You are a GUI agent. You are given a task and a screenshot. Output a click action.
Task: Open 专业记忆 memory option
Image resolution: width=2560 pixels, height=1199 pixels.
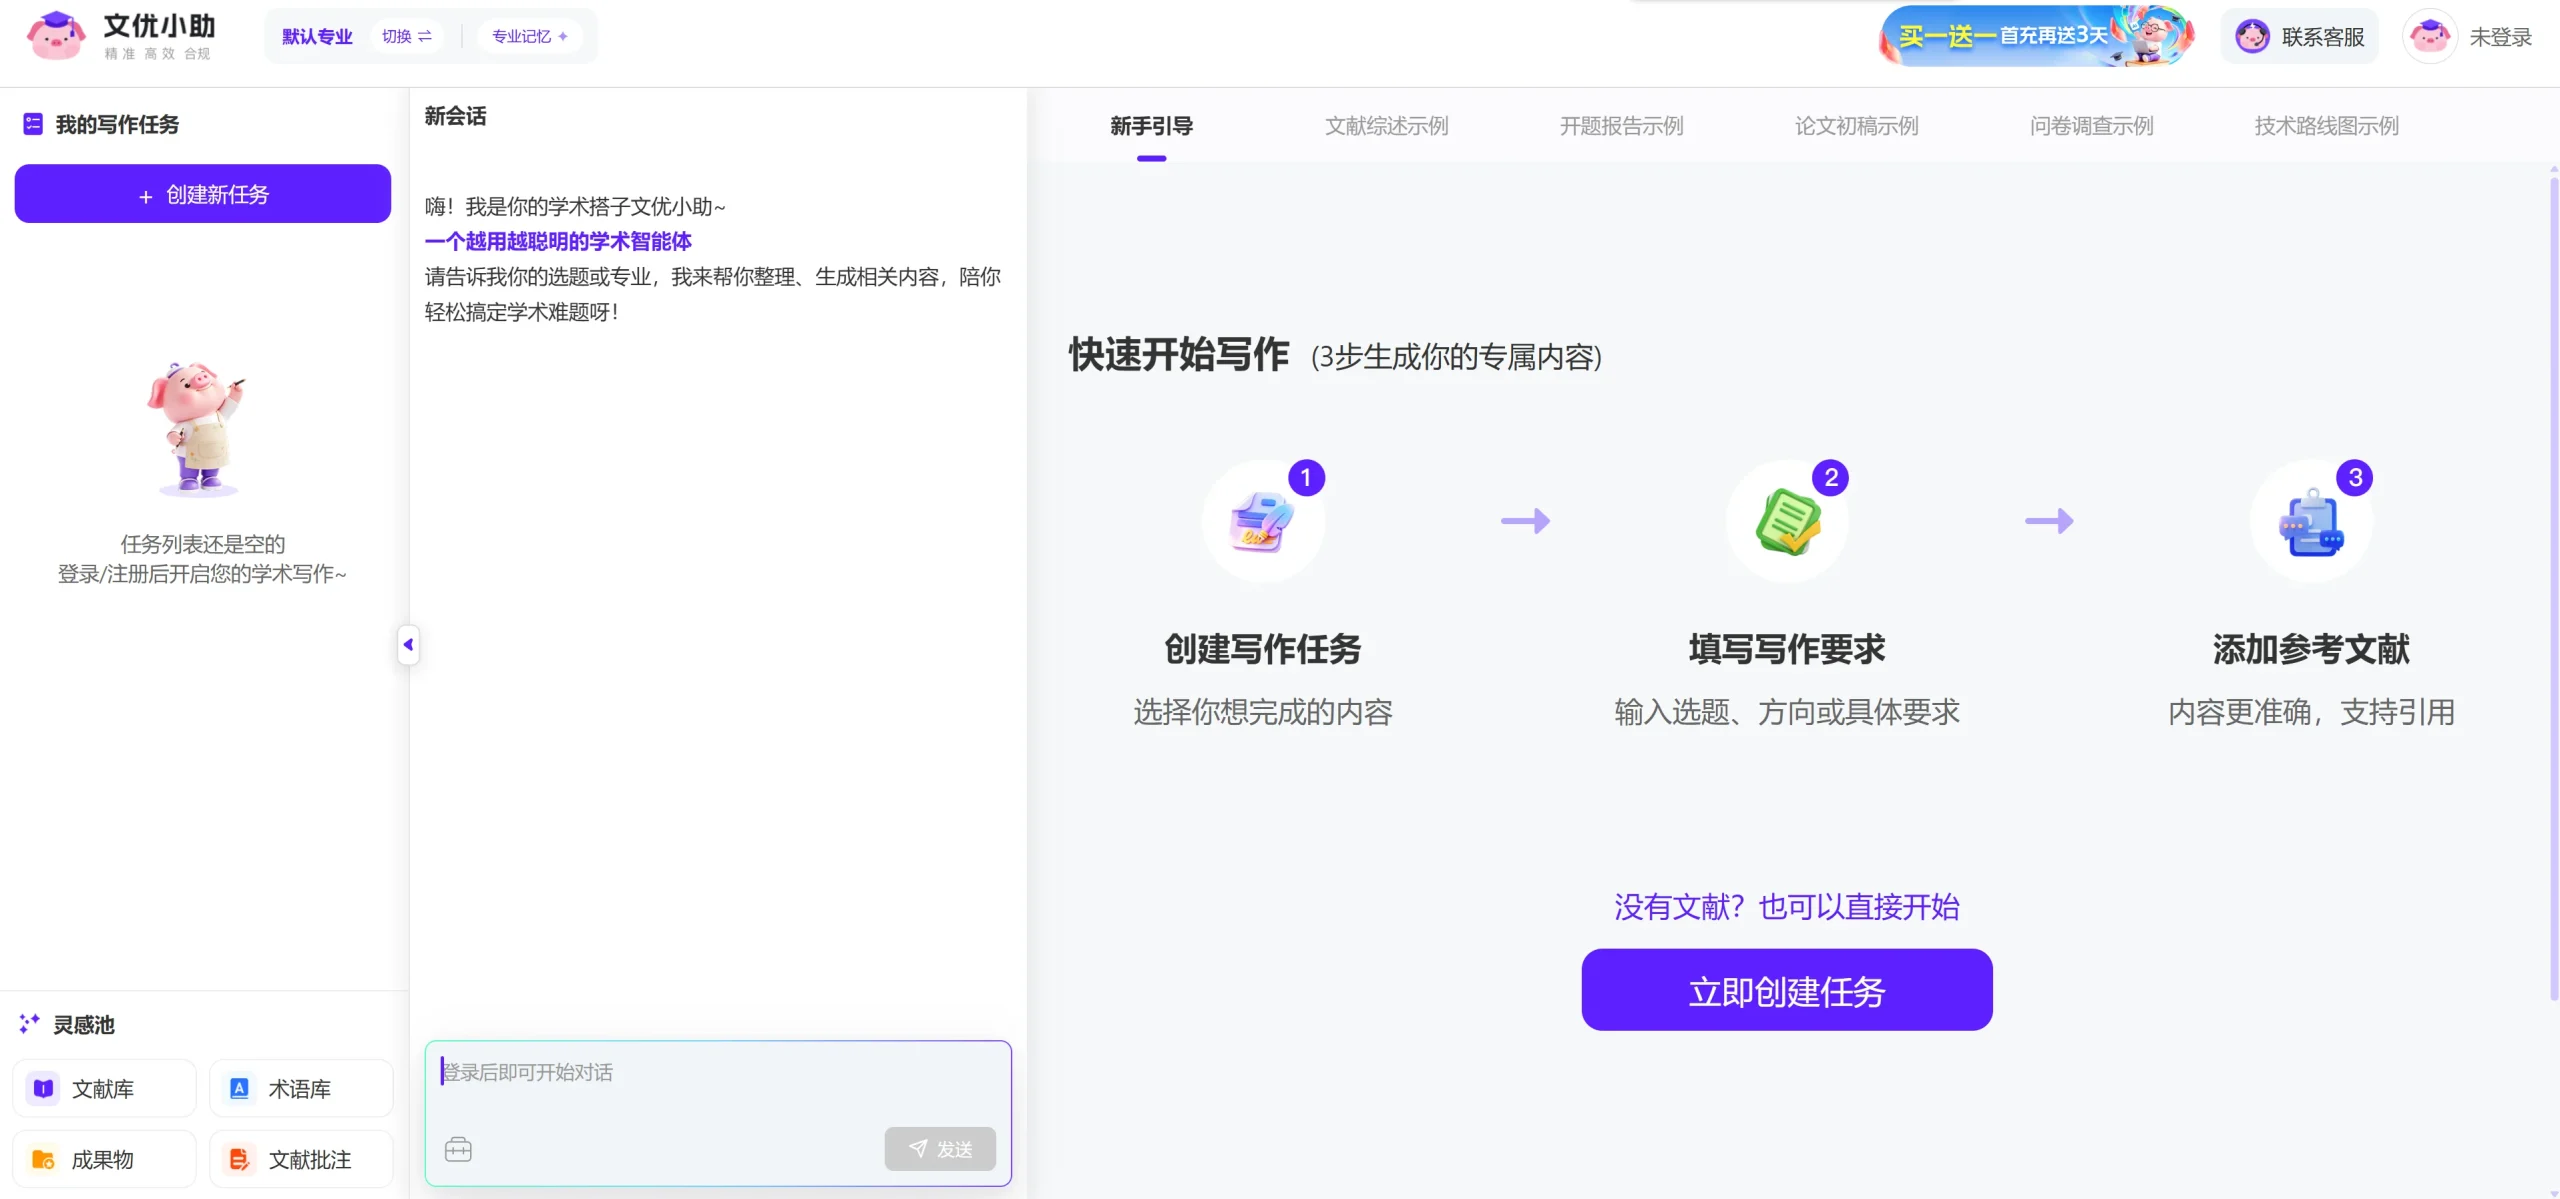click(x=530, y=36)
